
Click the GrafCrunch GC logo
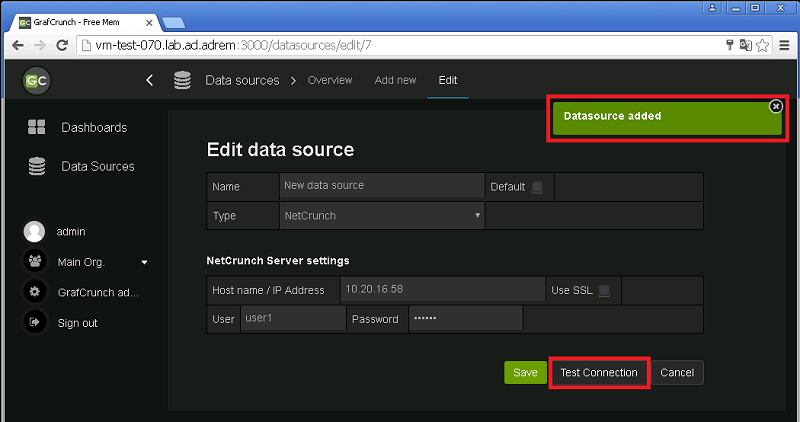point(36,81)
